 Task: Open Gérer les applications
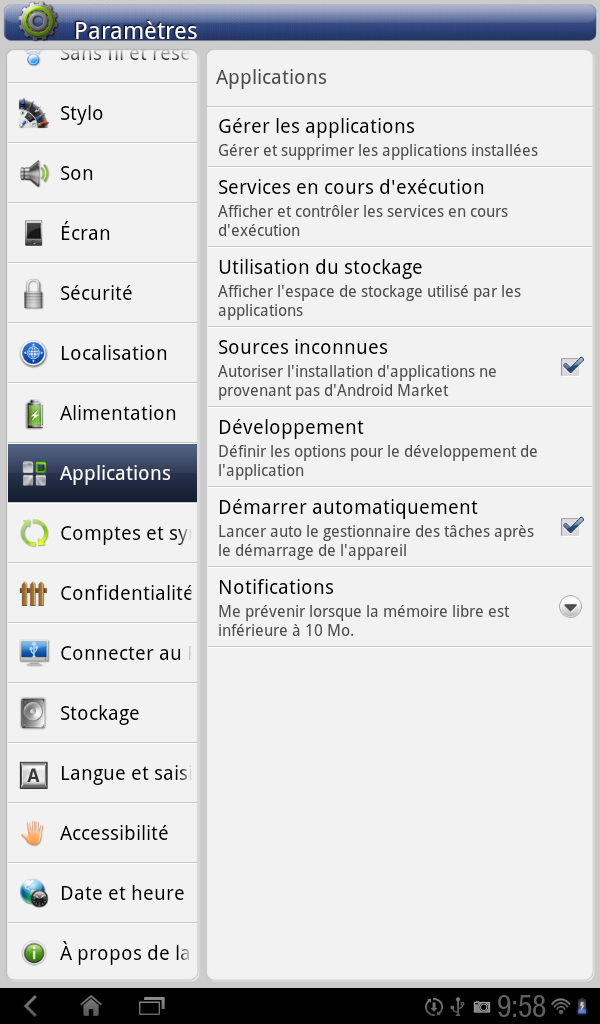coord(400,136)
